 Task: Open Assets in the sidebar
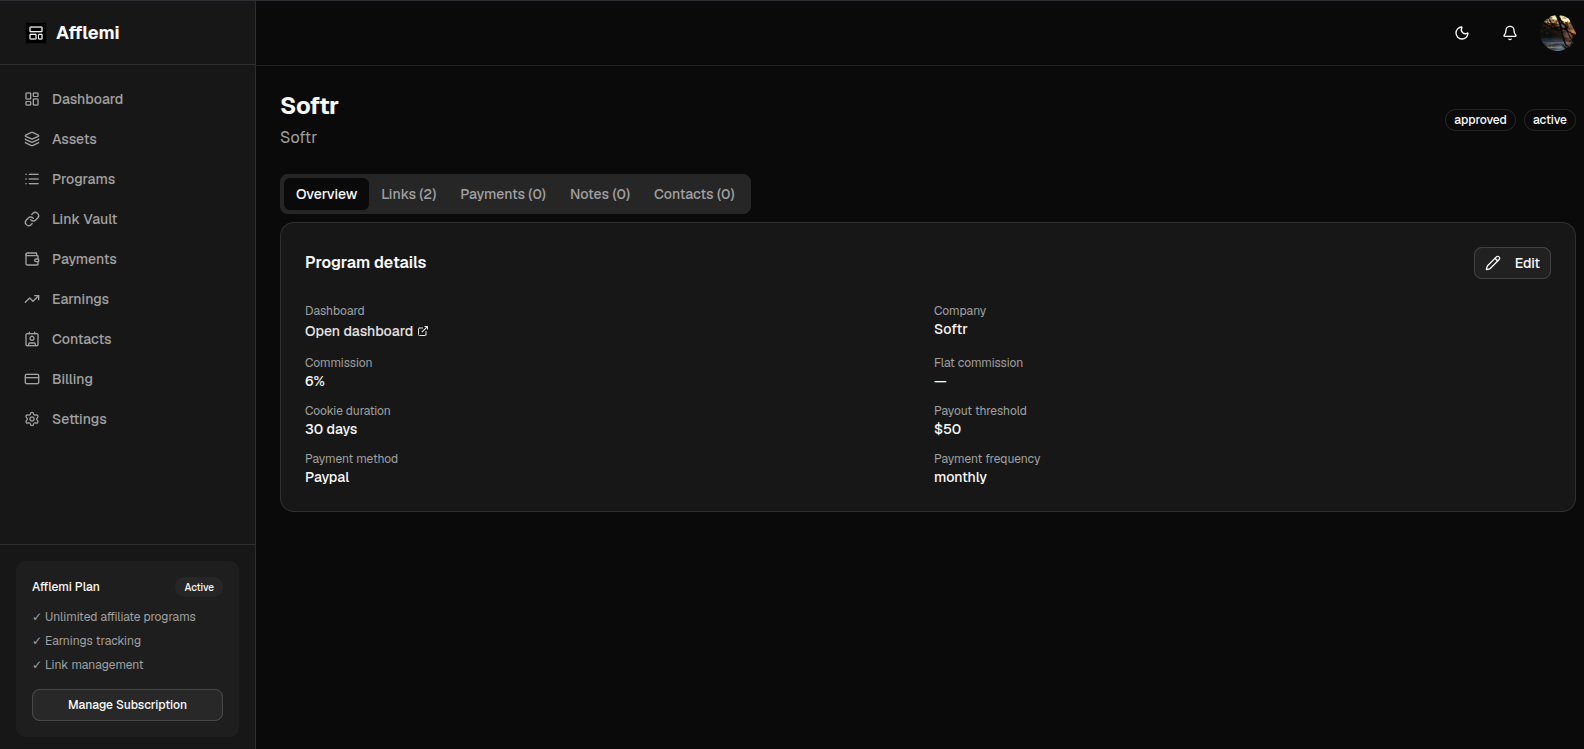(128, 139)
